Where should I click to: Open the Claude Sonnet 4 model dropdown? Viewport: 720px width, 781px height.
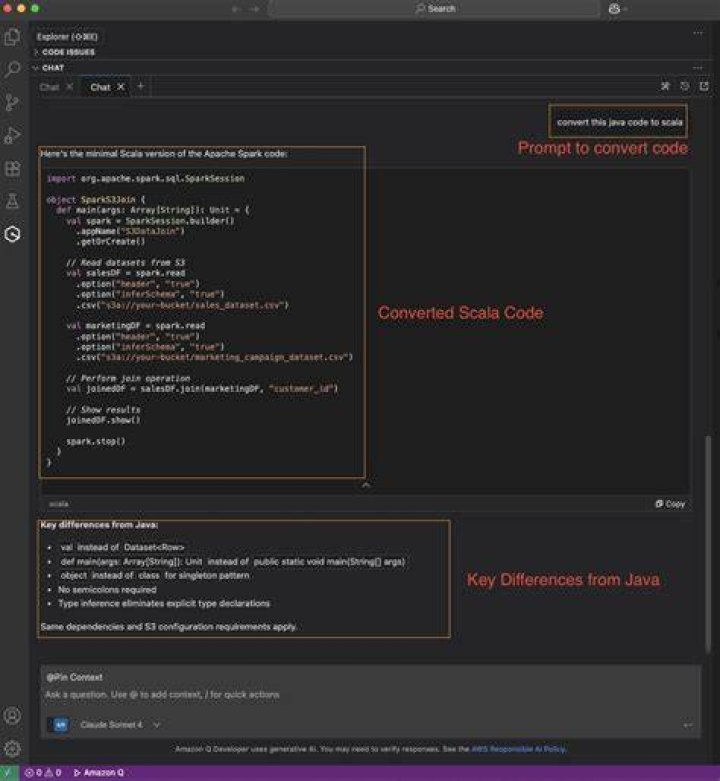[x=120, y=725]
